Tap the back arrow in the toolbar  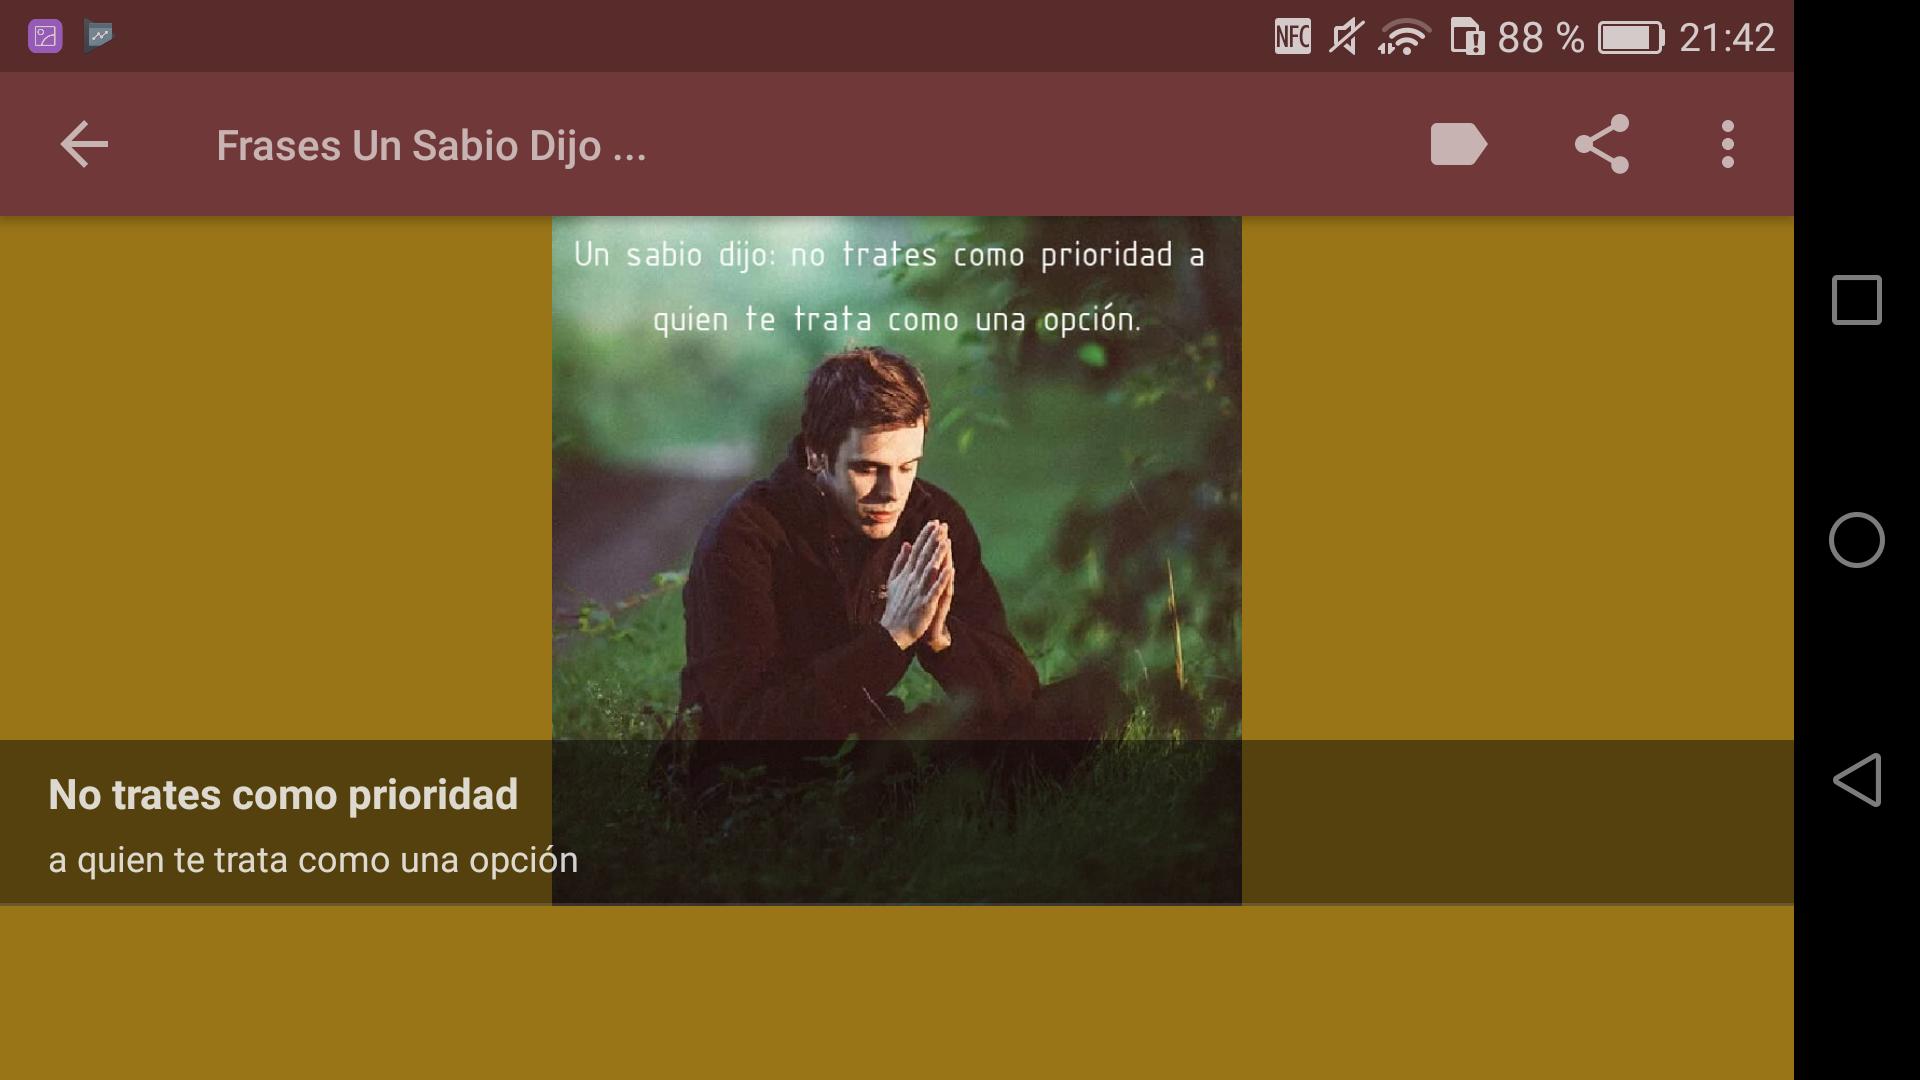(84, 145)
